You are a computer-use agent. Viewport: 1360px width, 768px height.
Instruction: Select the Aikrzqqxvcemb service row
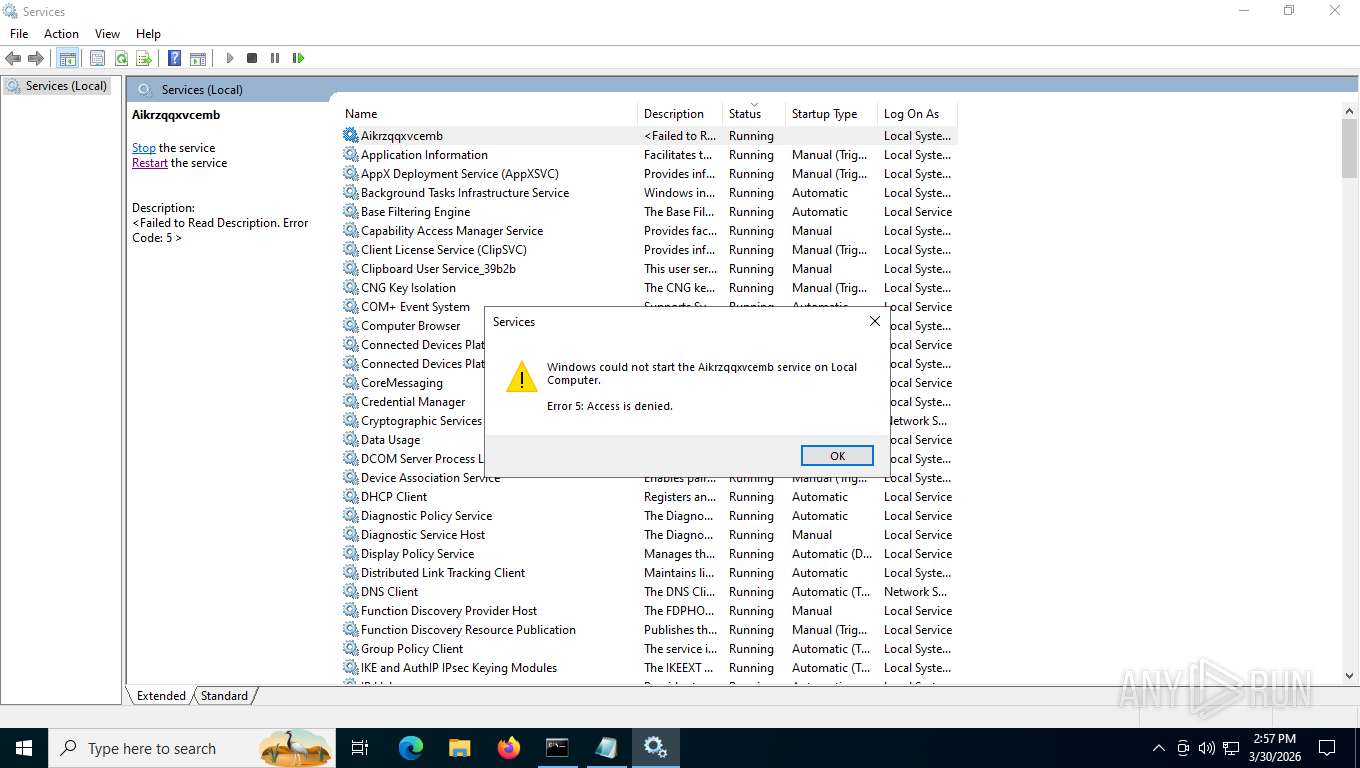(649, 136)
